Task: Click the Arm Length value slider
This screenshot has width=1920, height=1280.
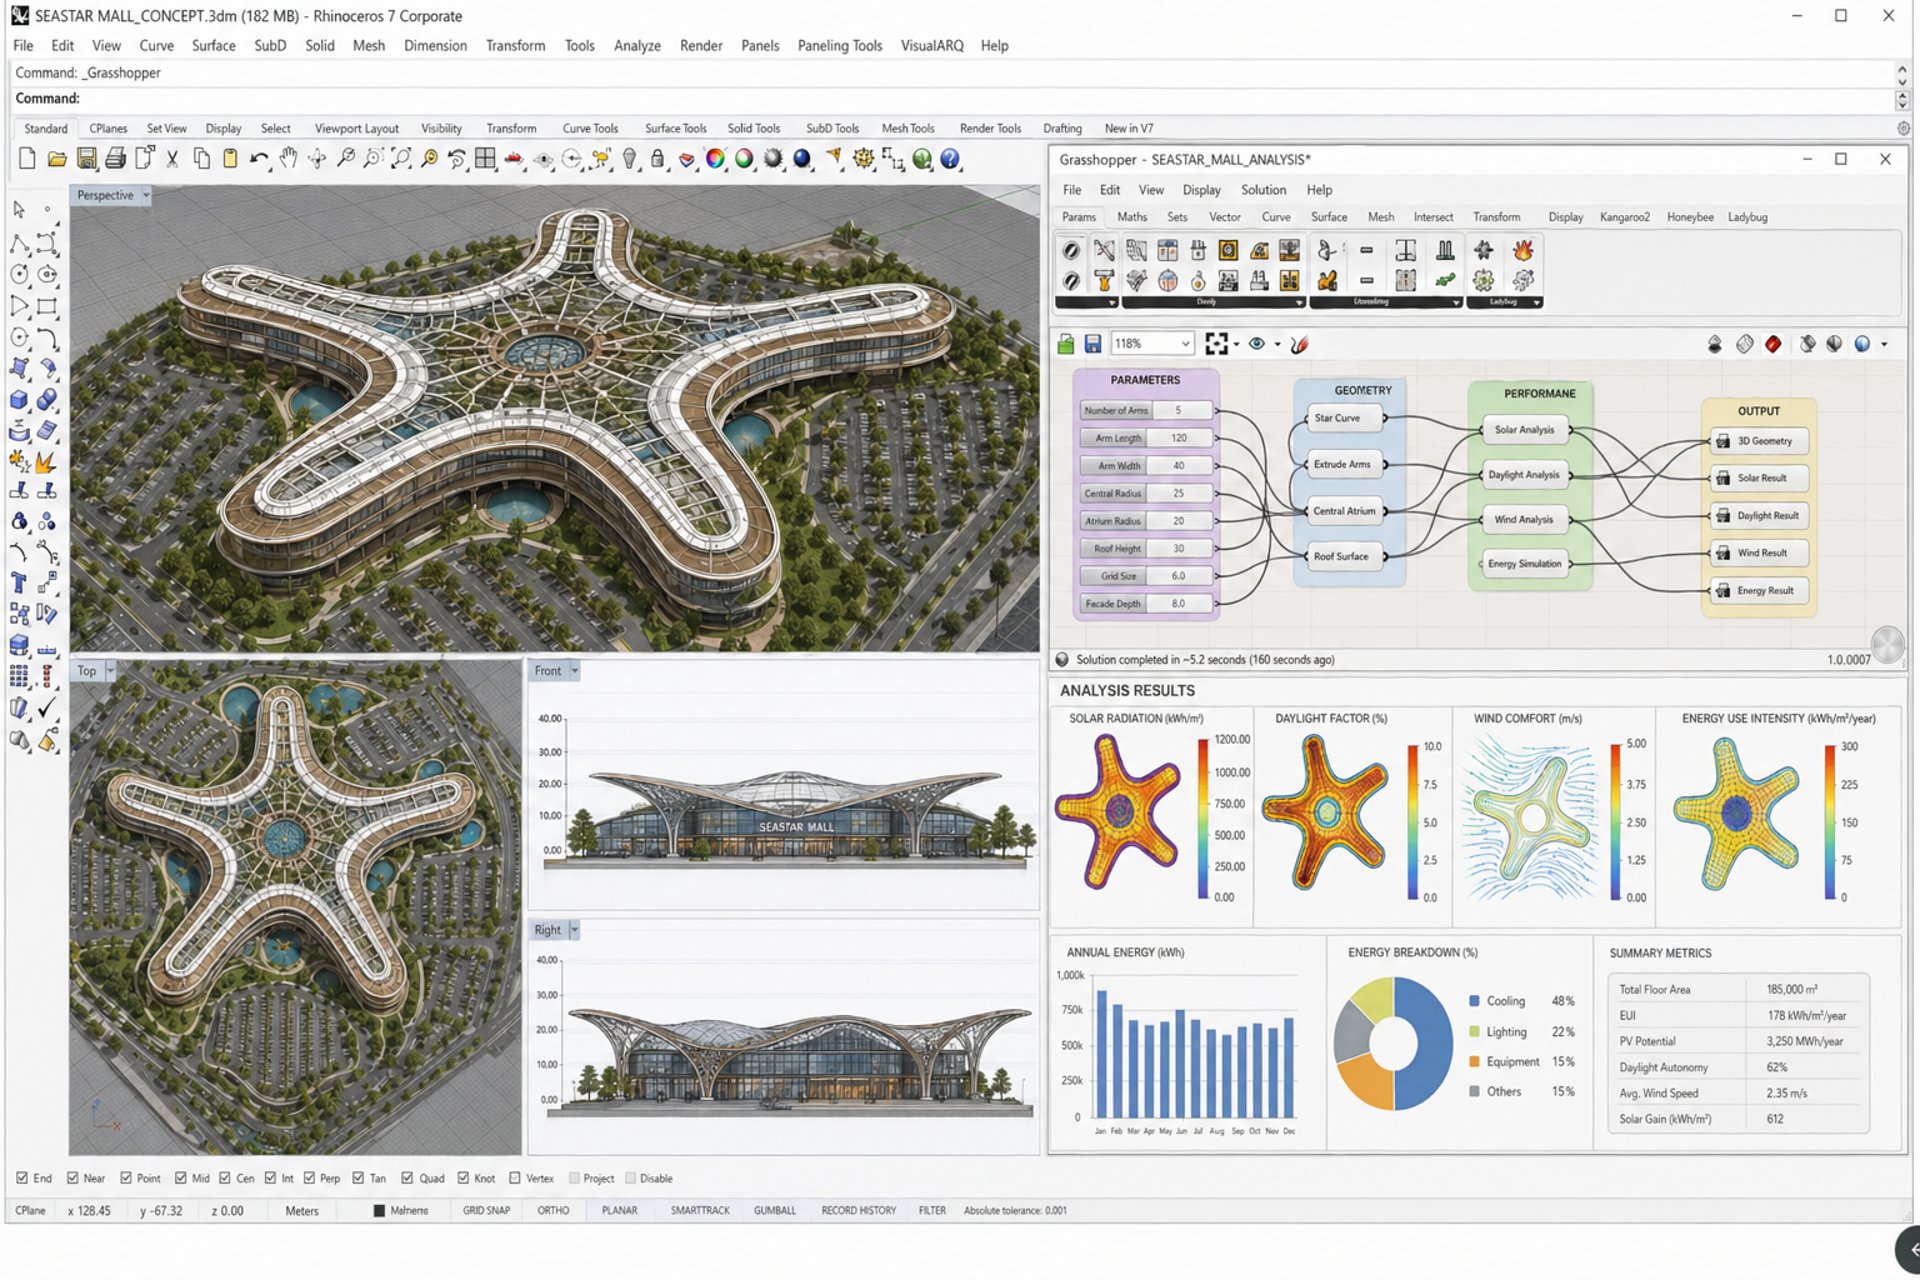Action: point(1179,438)
